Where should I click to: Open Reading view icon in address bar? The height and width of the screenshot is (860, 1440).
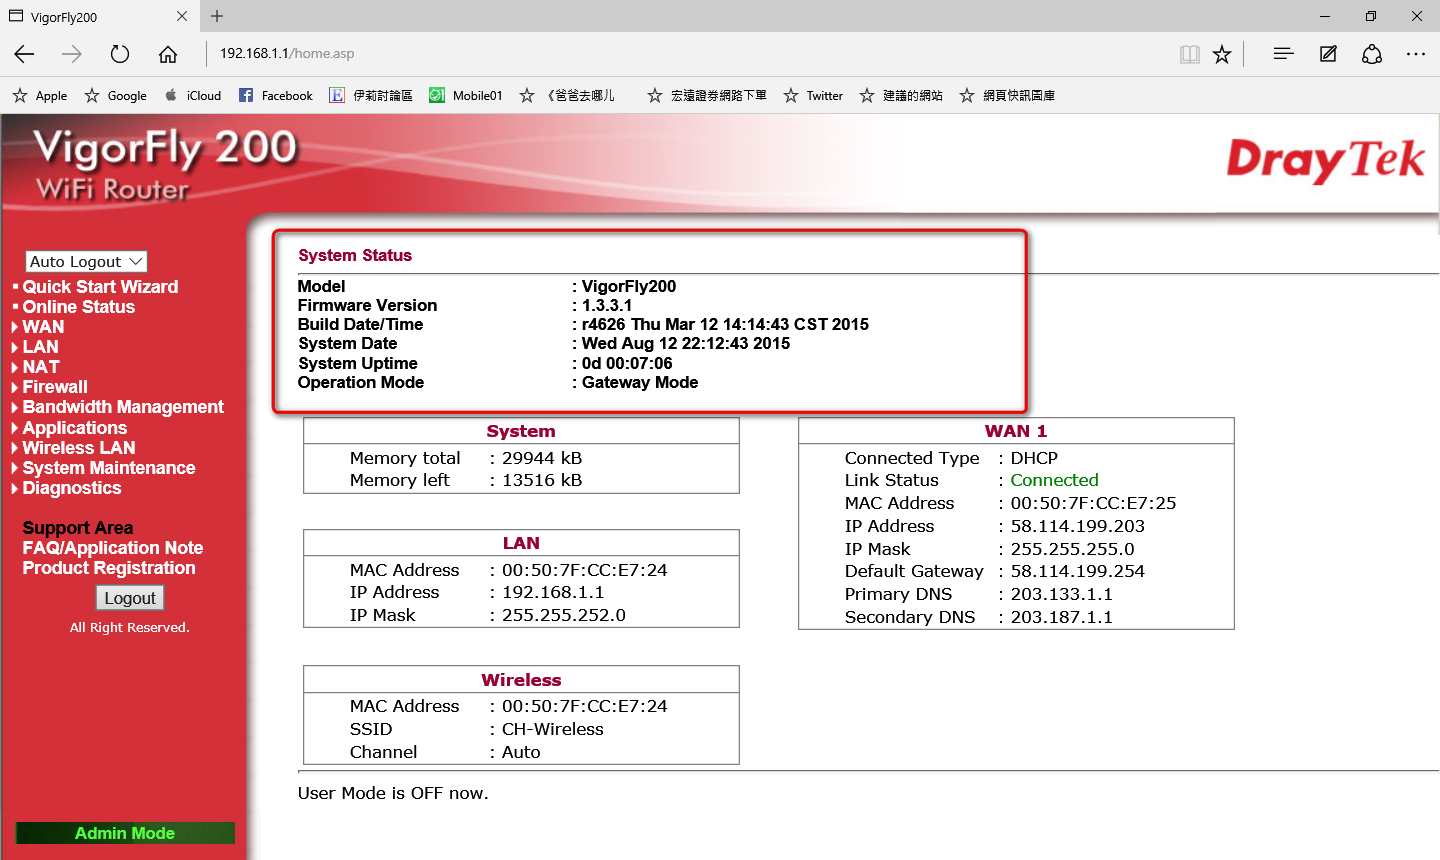(1189, 54)
